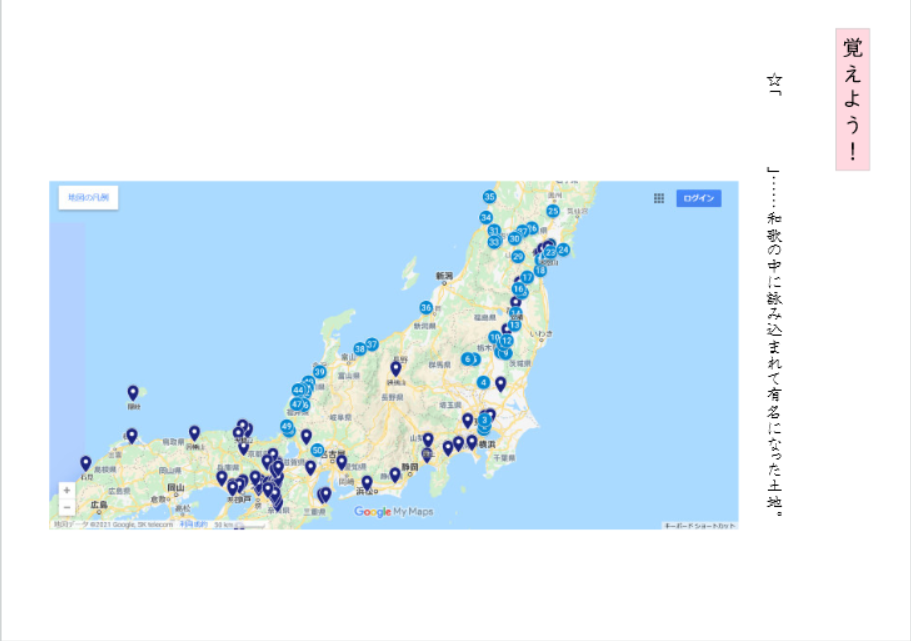This screenshot has width=911, height=641.
Task: Open the Google apps grid icon
Action: click(659, 198)
